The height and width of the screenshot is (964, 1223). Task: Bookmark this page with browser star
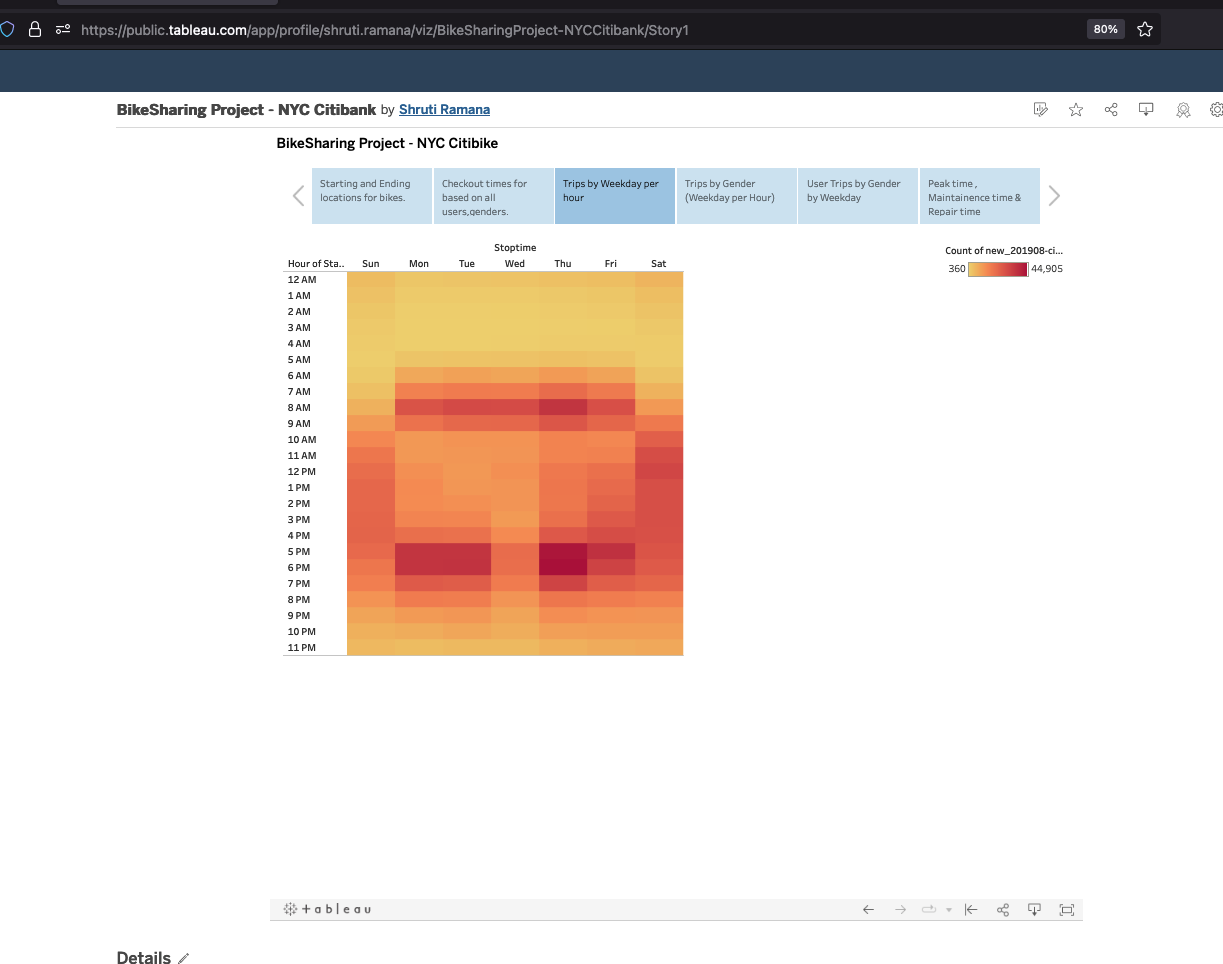coord(1145,29)
